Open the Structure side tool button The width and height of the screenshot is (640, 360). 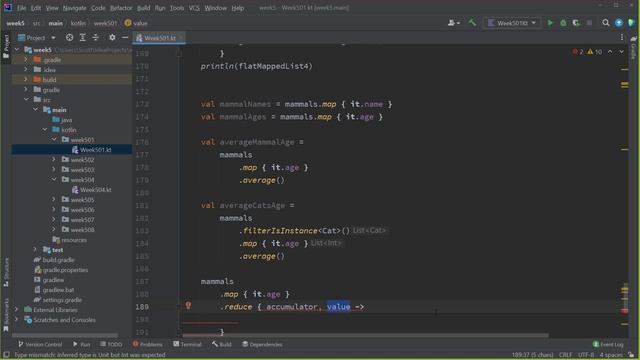pos(6,272)
